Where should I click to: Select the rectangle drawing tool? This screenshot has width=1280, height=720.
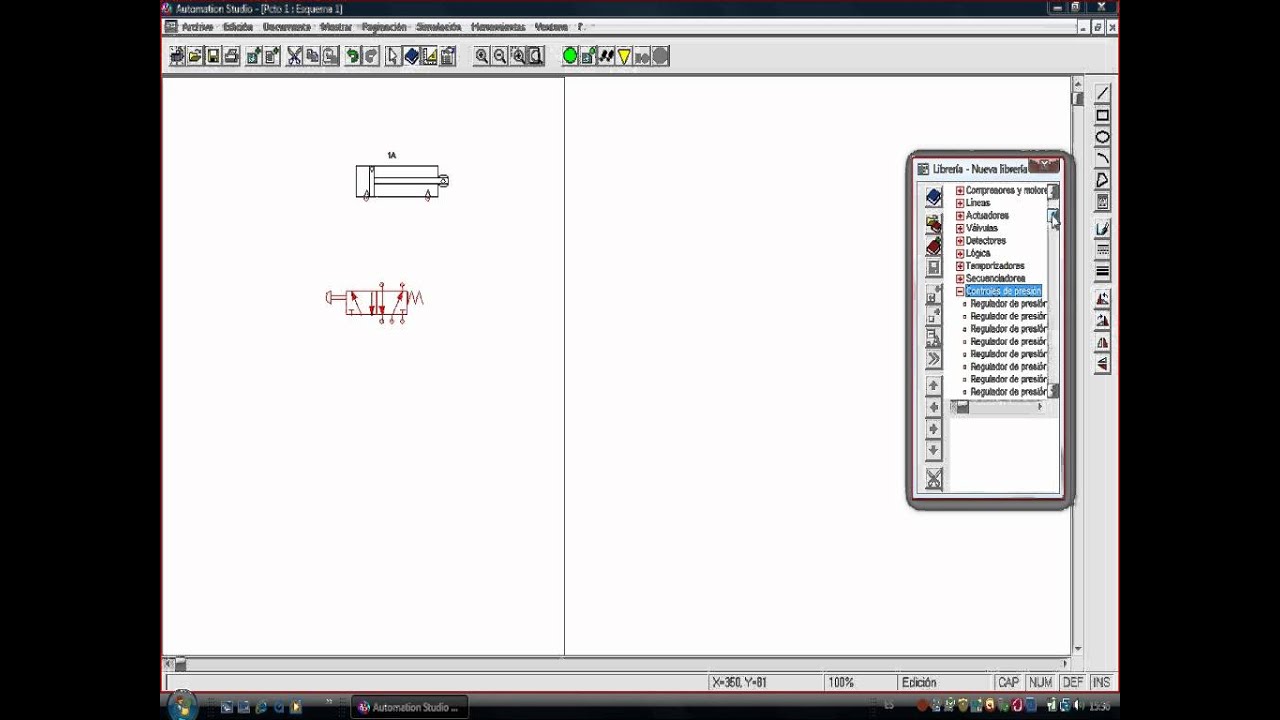click(1102, 115)
